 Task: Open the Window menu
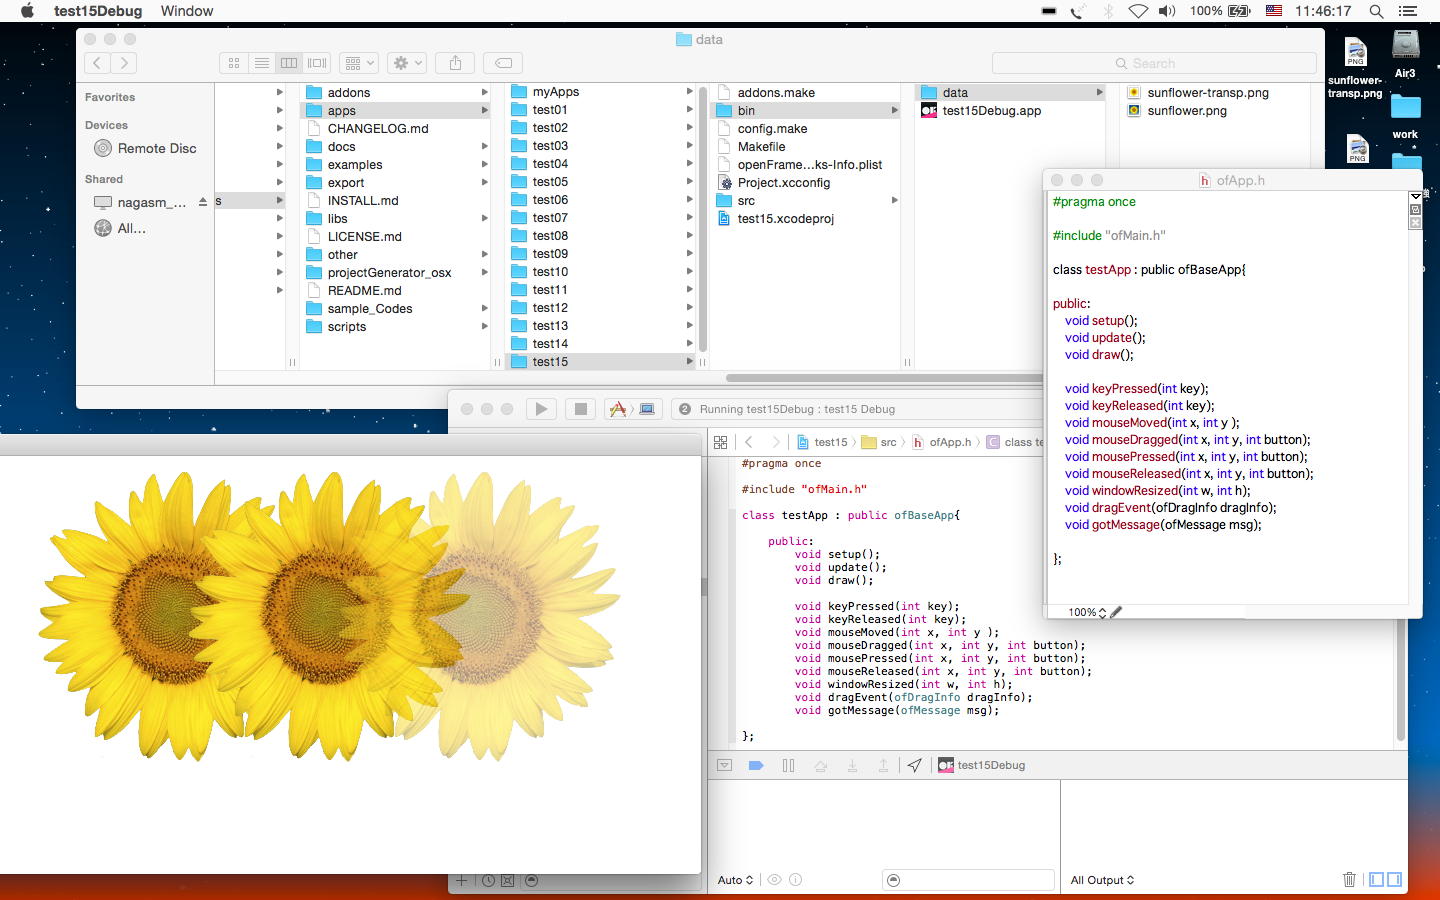[187, 11]
